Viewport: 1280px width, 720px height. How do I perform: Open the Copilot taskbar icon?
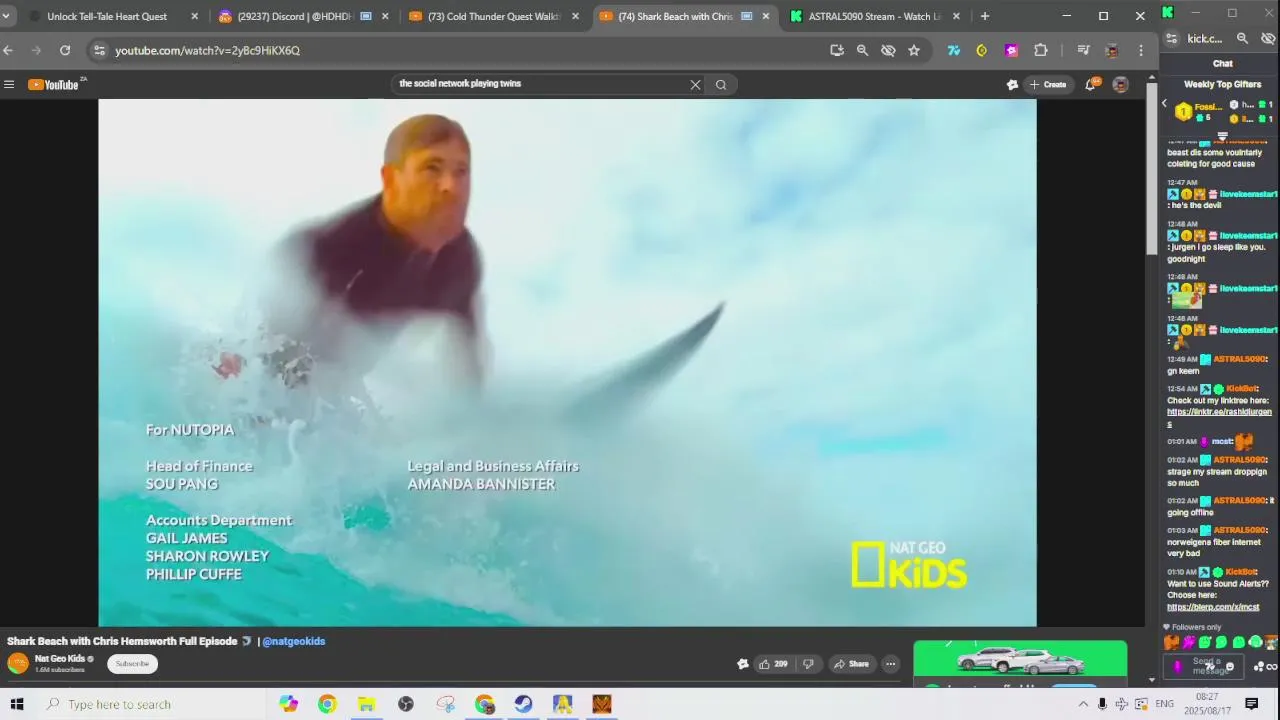[x=289, y=704]
